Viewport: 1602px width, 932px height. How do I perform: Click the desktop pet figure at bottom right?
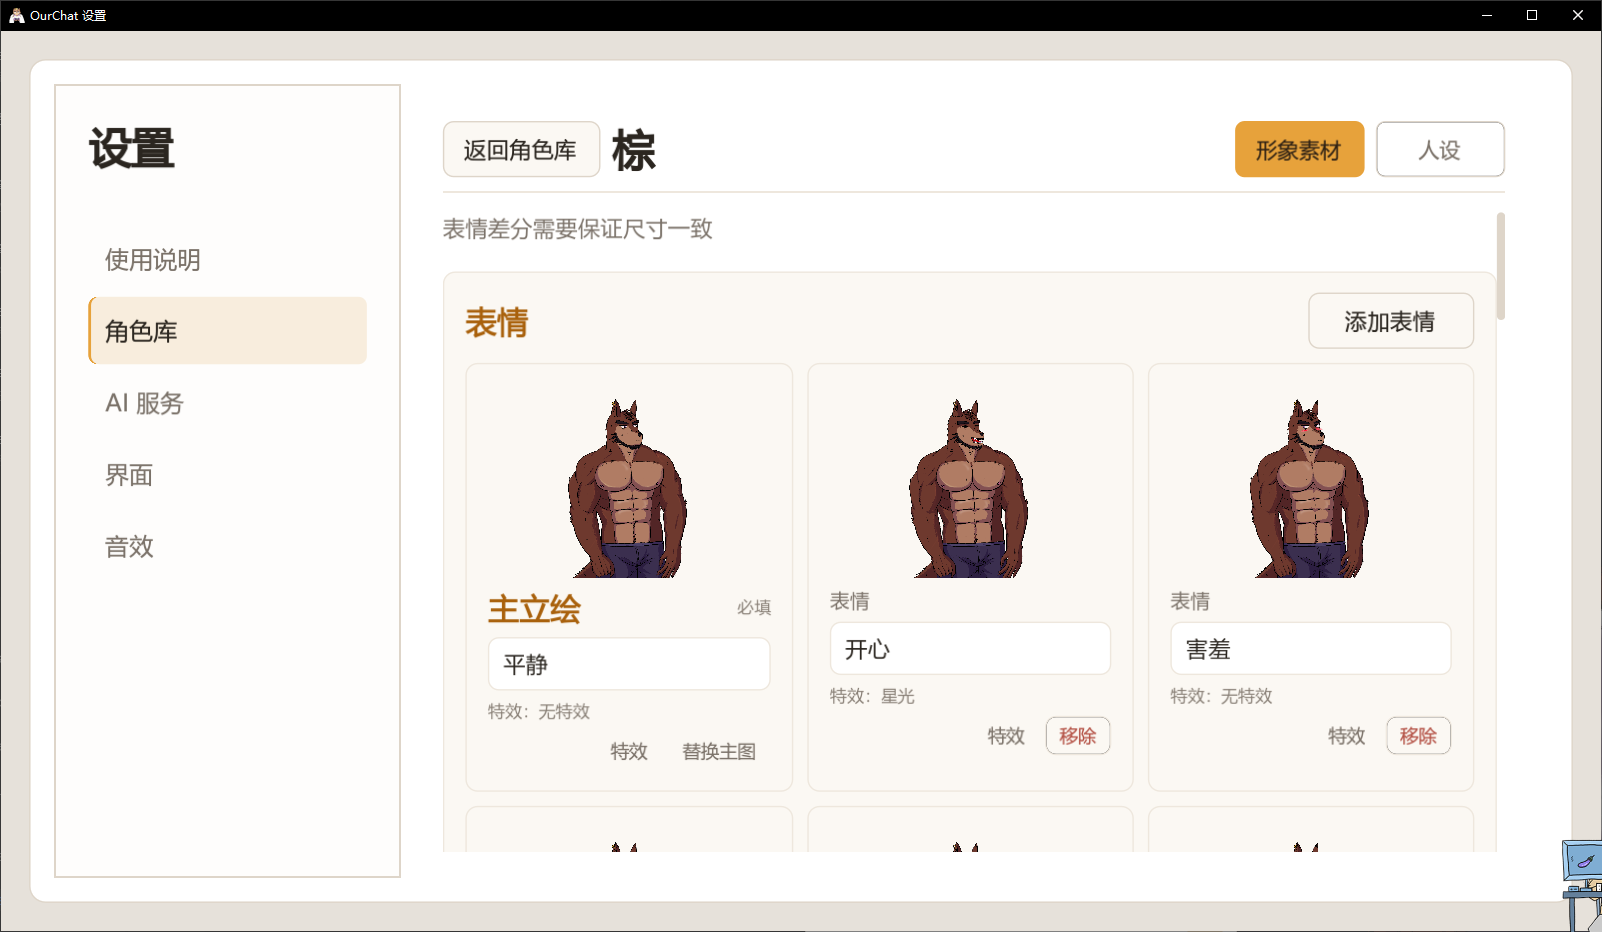point(1582,886)
